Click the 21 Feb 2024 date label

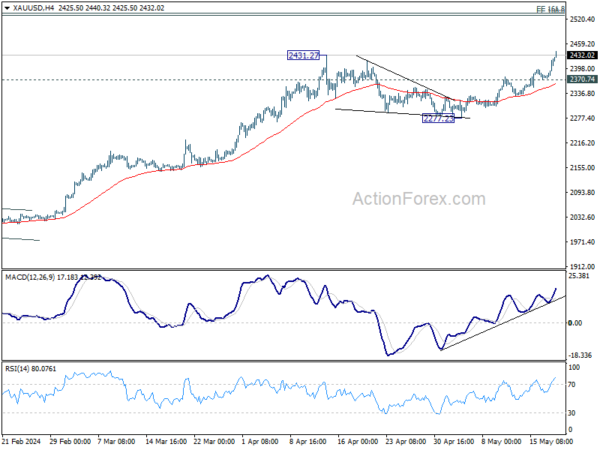[21, 442]
